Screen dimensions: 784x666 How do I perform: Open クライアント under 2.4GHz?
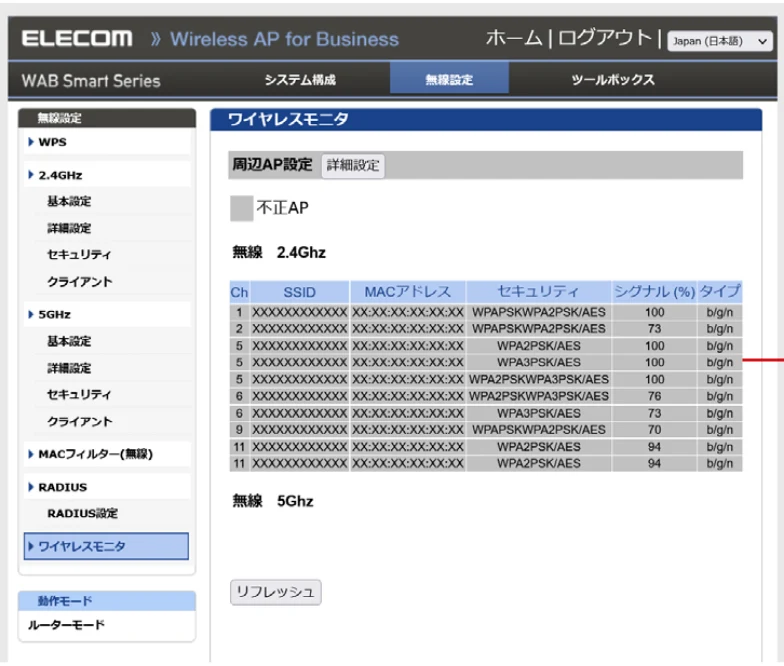click(x=80, y=282)
